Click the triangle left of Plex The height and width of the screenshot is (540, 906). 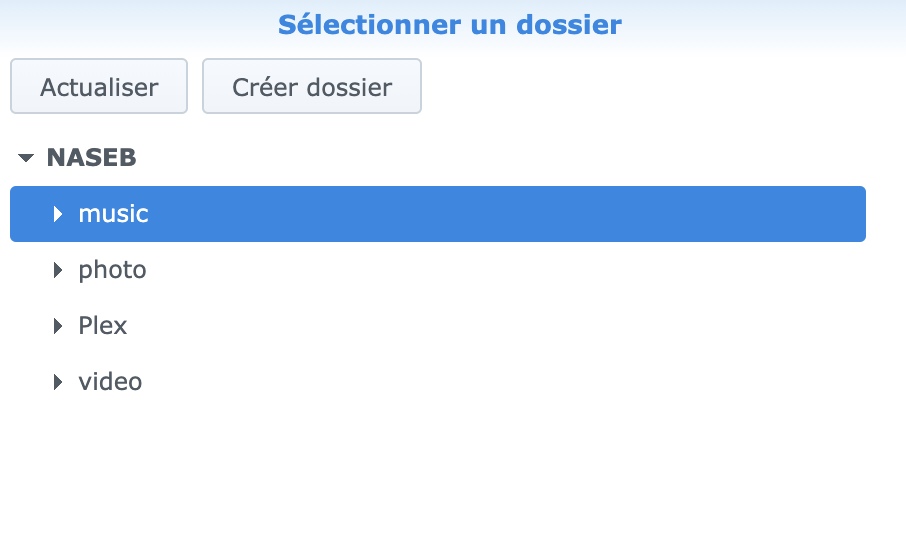pos(58,326)
